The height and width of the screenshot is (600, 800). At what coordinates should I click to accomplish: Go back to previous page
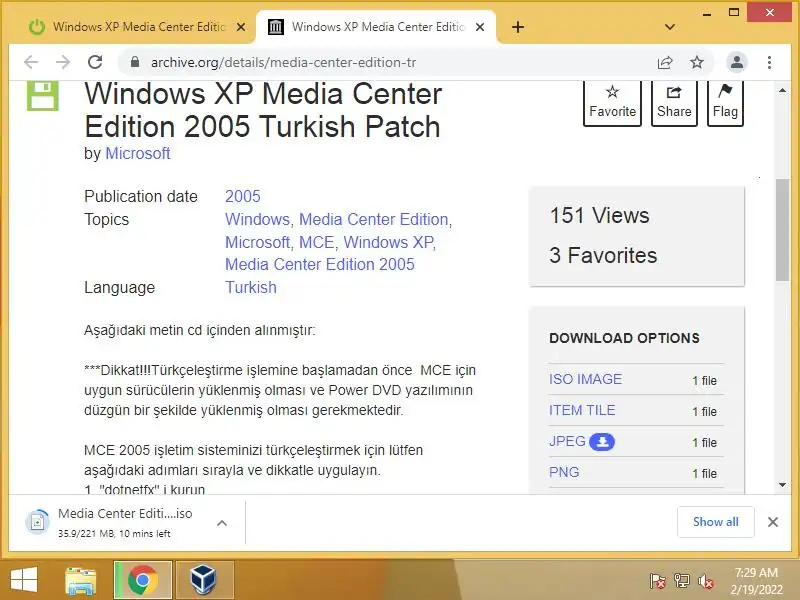pos(31,62)
